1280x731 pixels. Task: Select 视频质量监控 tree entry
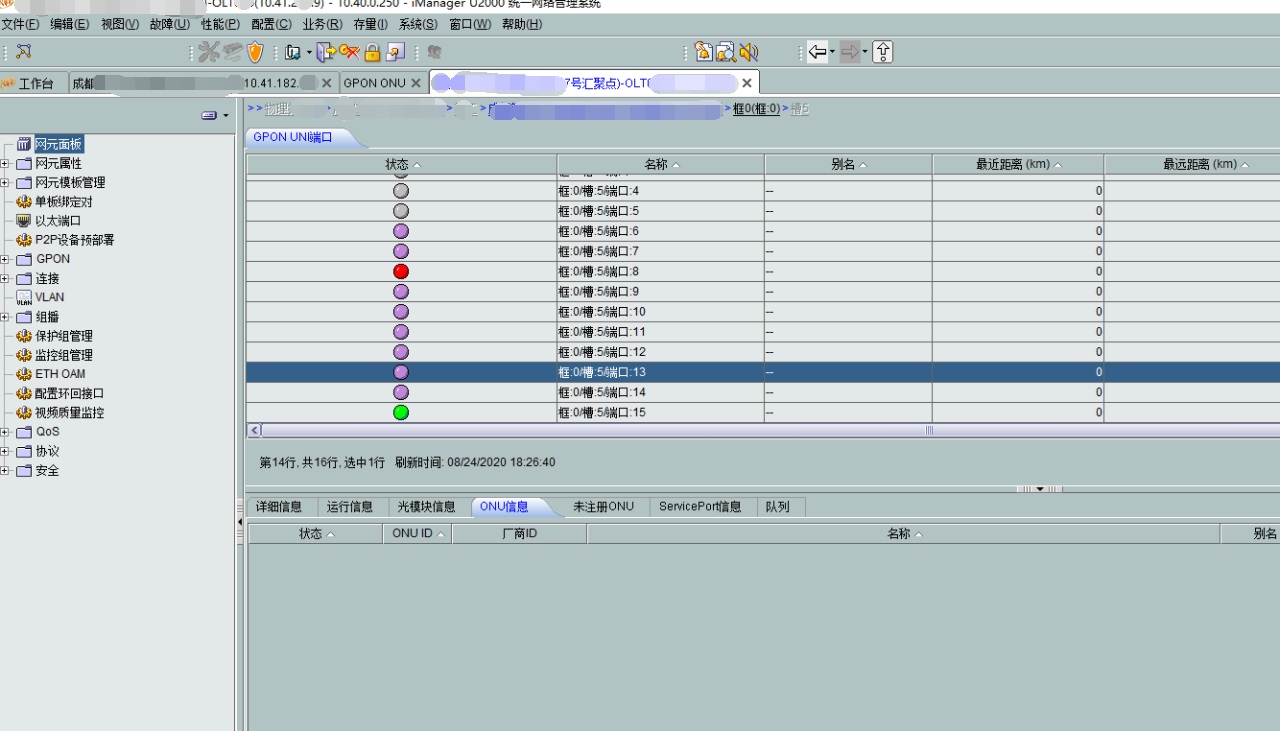(x=70, y=413)
